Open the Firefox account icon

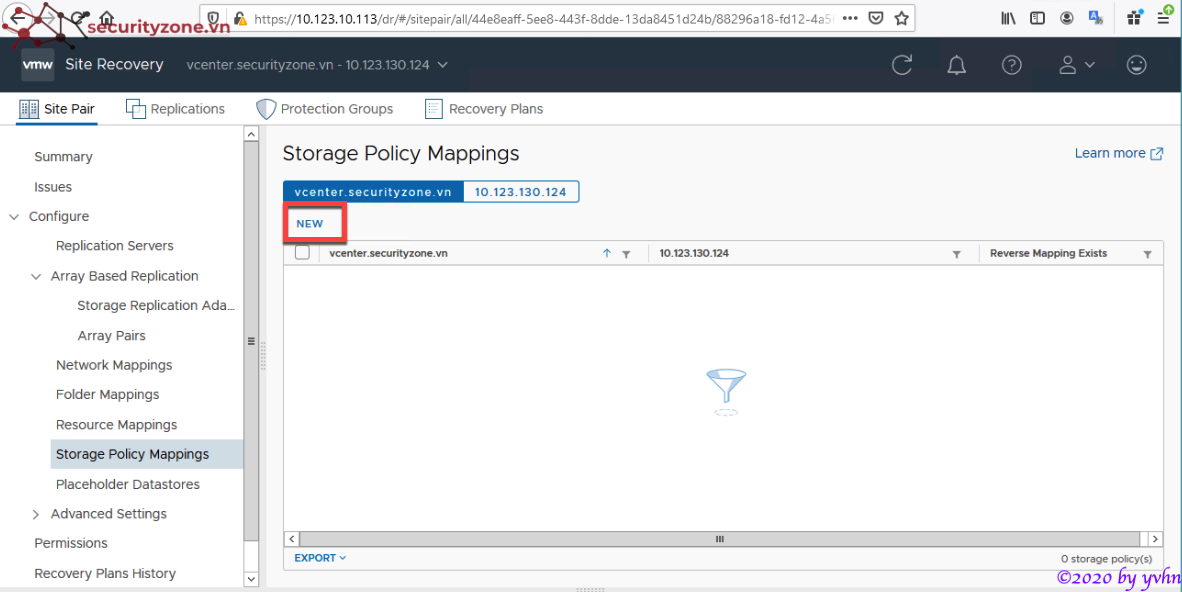(1067, 19)
